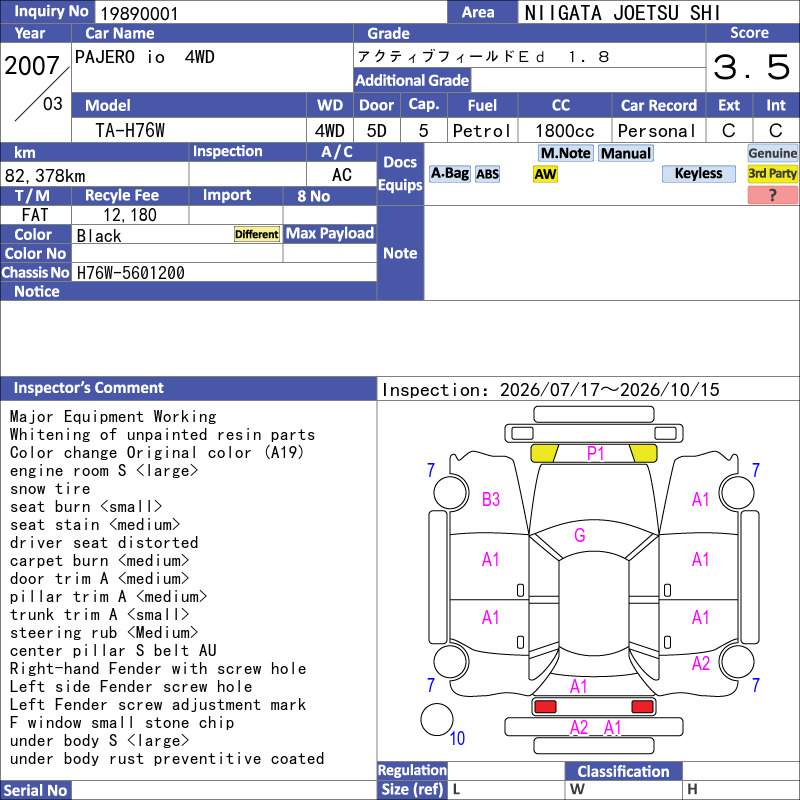Screen dimensions: 800x800
Task: Click chassis number H76W-5601200
Action: [x=131, y=273]
